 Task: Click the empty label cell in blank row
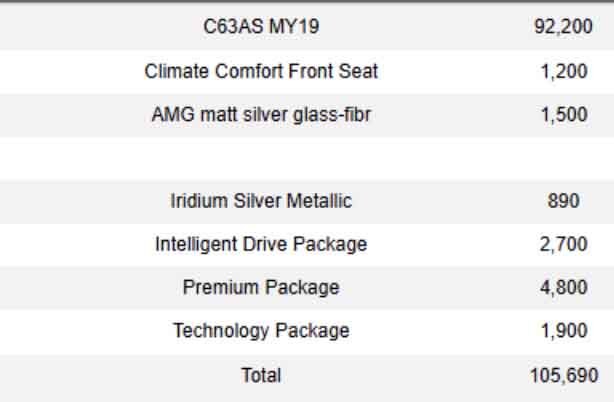pos(261,158)
